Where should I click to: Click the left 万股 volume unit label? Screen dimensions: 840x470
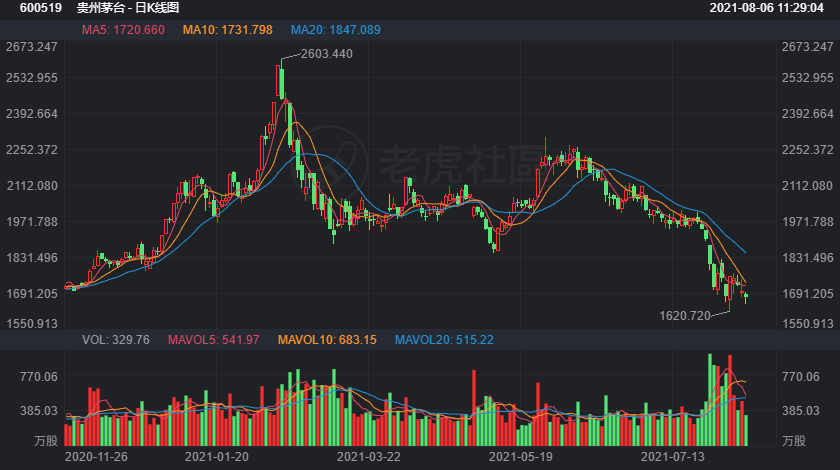pyautogui.click(x=46, y=441)
